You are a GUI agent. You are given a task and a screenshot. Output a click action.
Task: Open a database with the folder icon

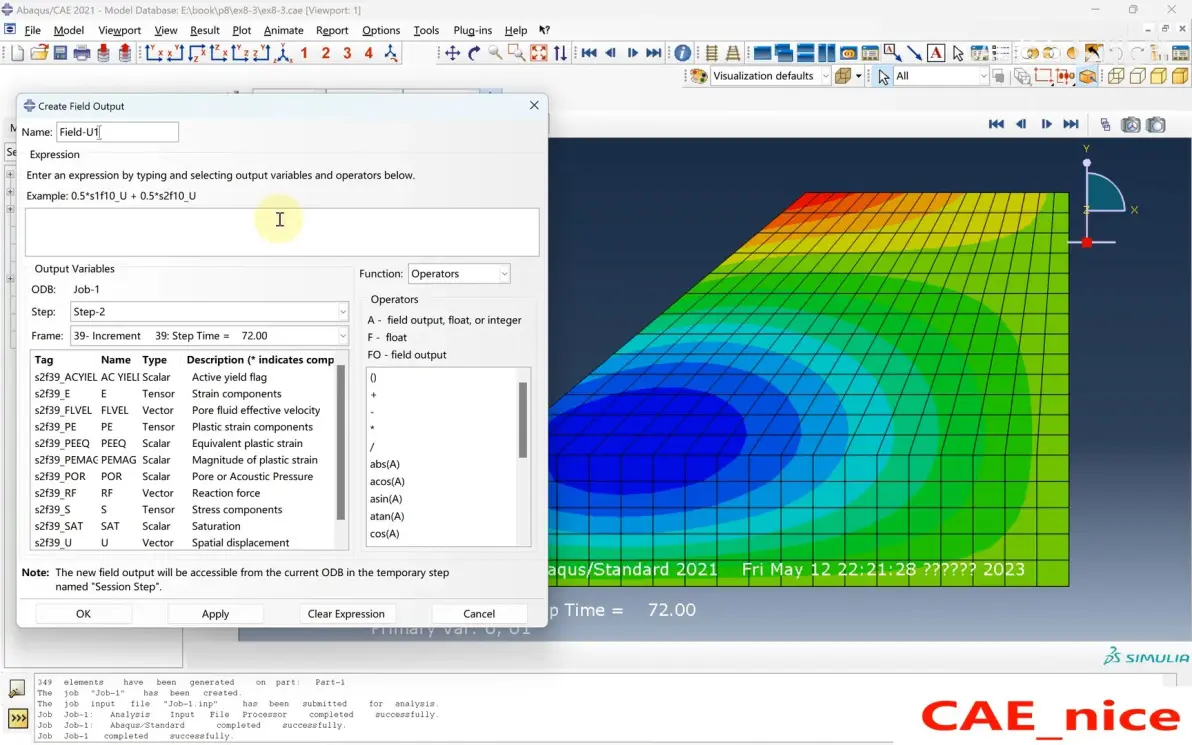click(x=39, y=53)
